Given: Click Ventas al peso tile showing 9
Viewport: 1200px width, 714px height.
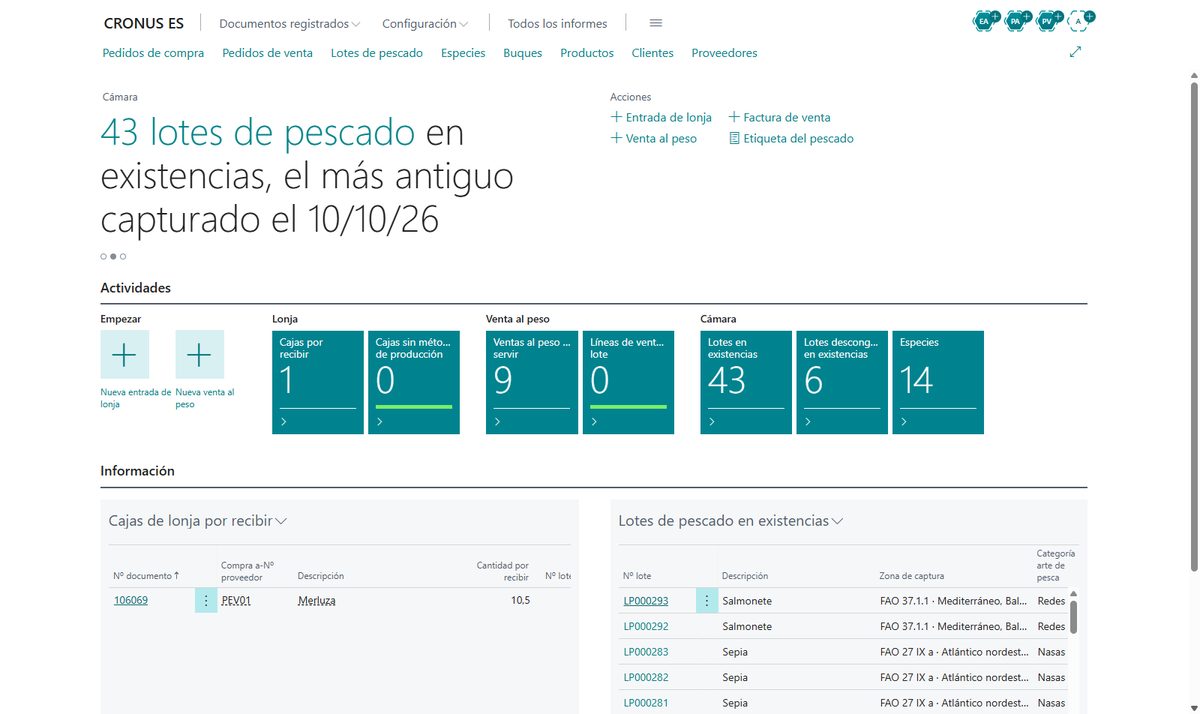Looking at the screenshot, I should tap(532, 382).
